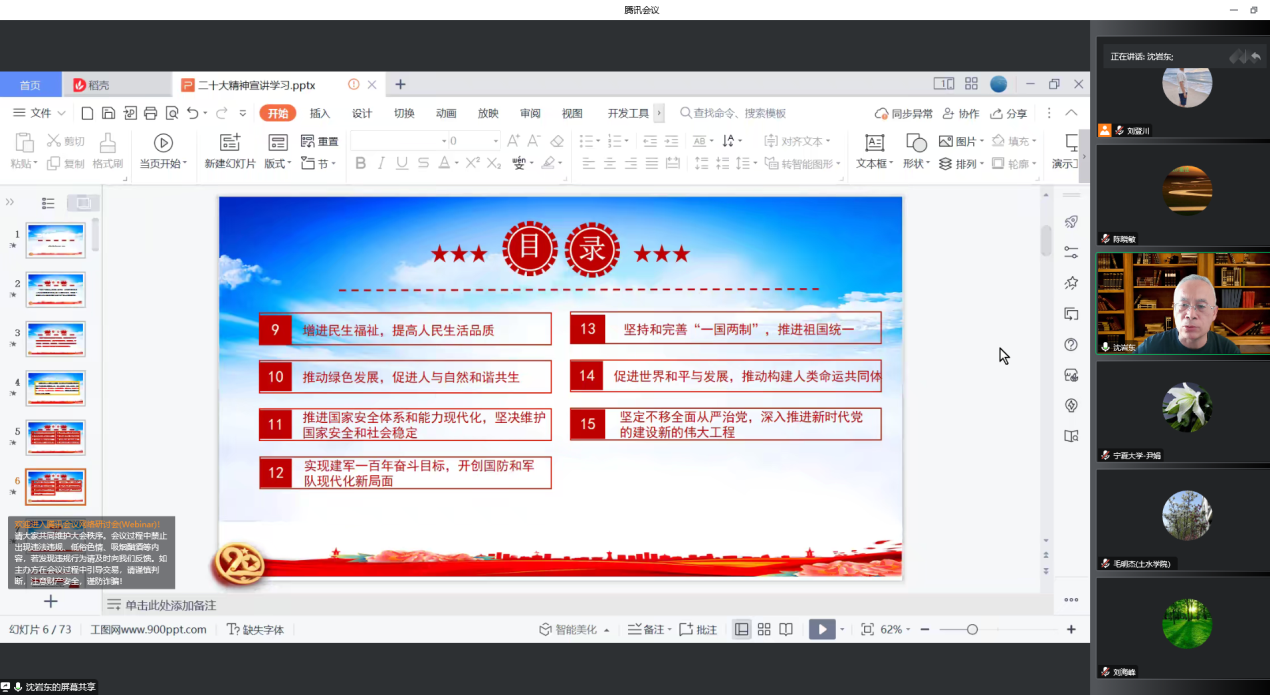Click the New Slide (新建幻灯片) icon
The width and height of the screenshot is (1270, 695).
[x=230, y=143]
